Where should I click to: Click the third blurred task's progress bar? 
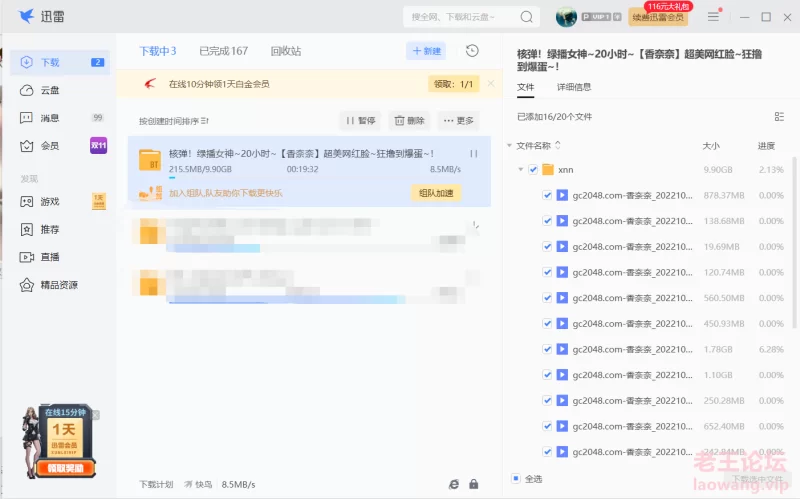click(x=316, y=300)
